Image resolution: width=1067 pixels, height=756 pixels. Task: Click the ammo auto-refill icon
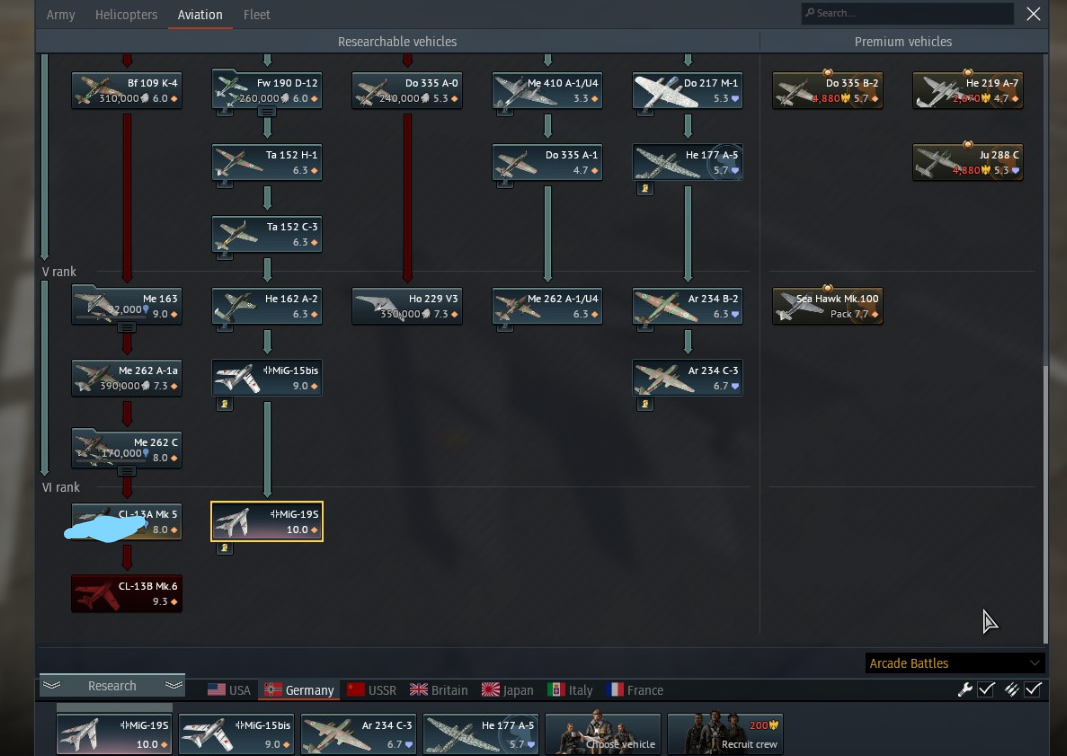tap(1011, 689)
